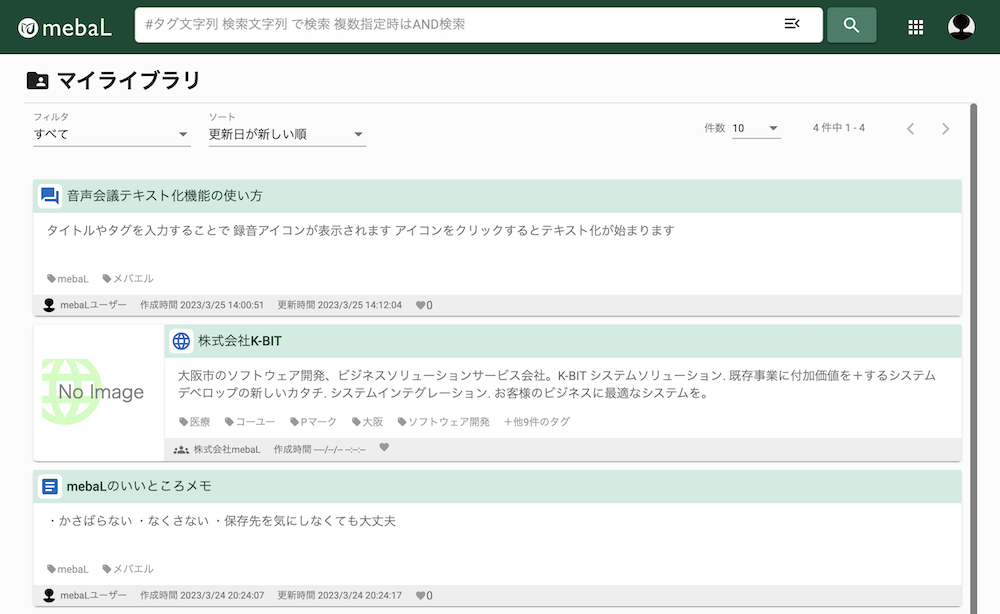Click the ・かさばらない memo body text
The image size is (1000, 614).
[221, 521]
